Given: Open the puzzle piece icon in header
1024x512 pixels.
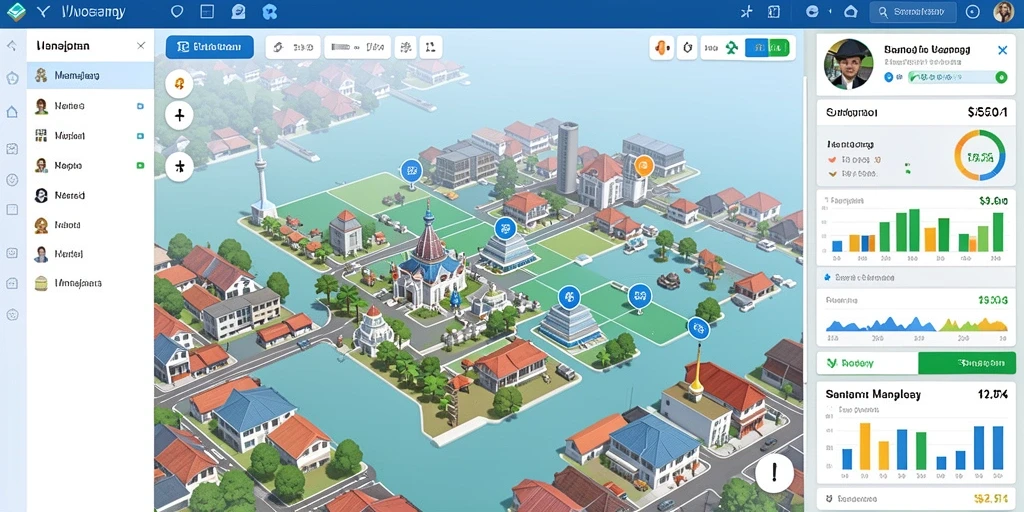Looking at the screenshot, I should click(x=269, y=12).
